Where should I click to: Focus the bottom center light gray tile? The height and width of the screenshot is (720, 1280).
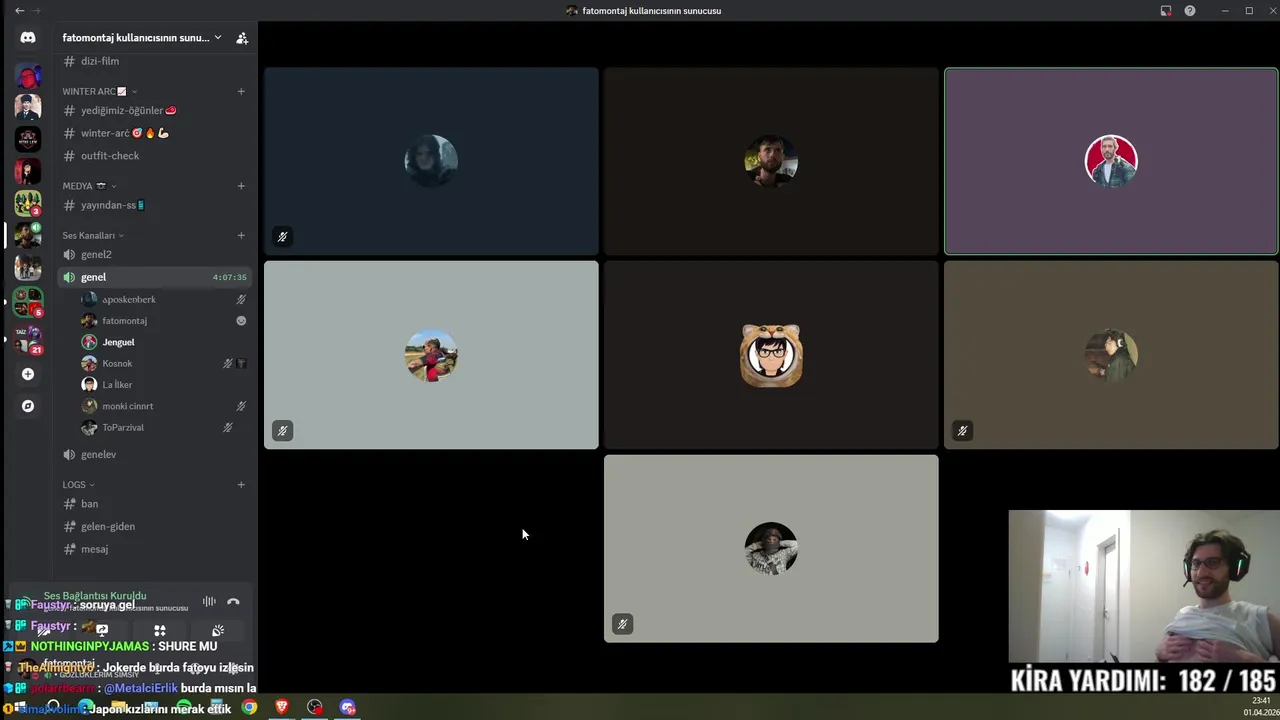771,549
